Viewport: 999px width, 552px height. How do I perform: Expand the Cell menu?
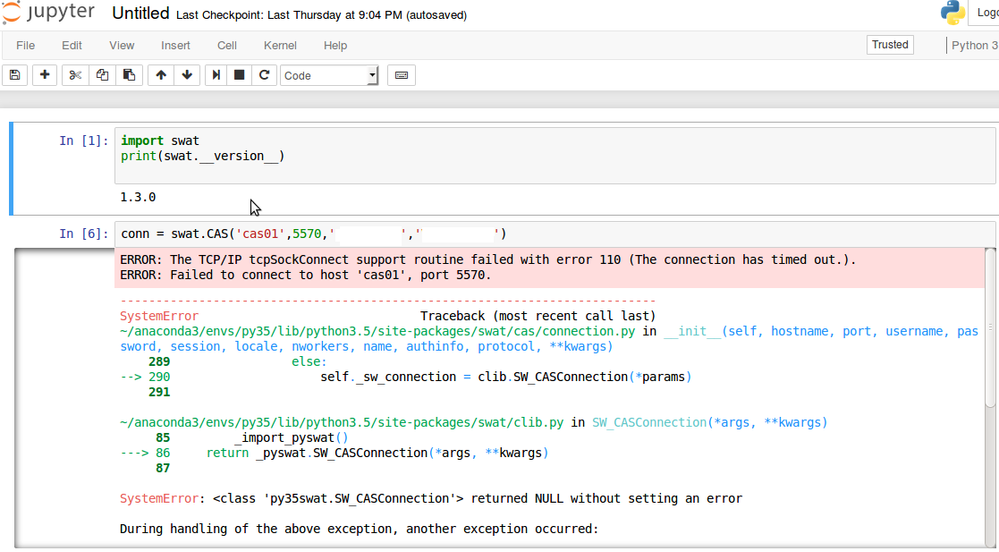227,45
